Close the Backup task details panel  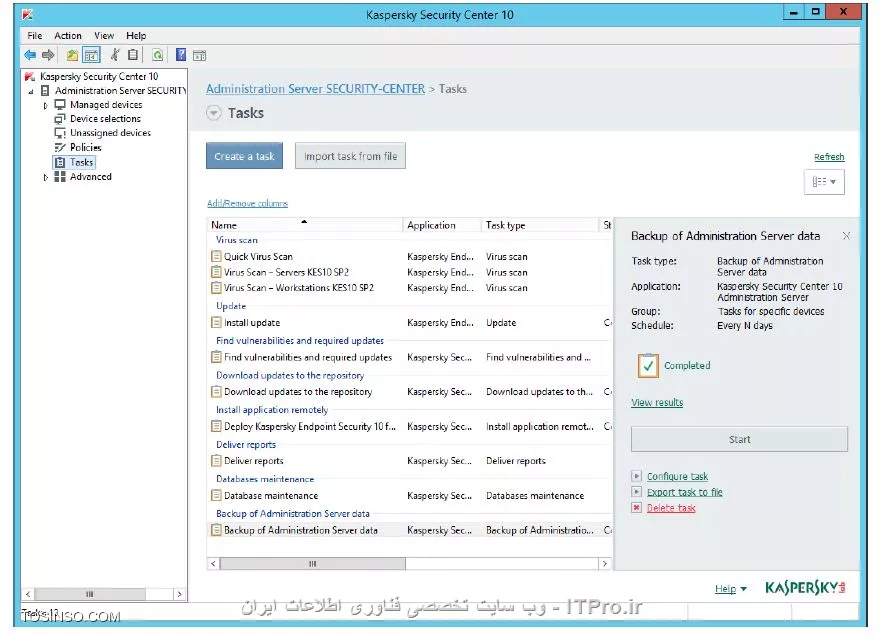tap(846, 236)
